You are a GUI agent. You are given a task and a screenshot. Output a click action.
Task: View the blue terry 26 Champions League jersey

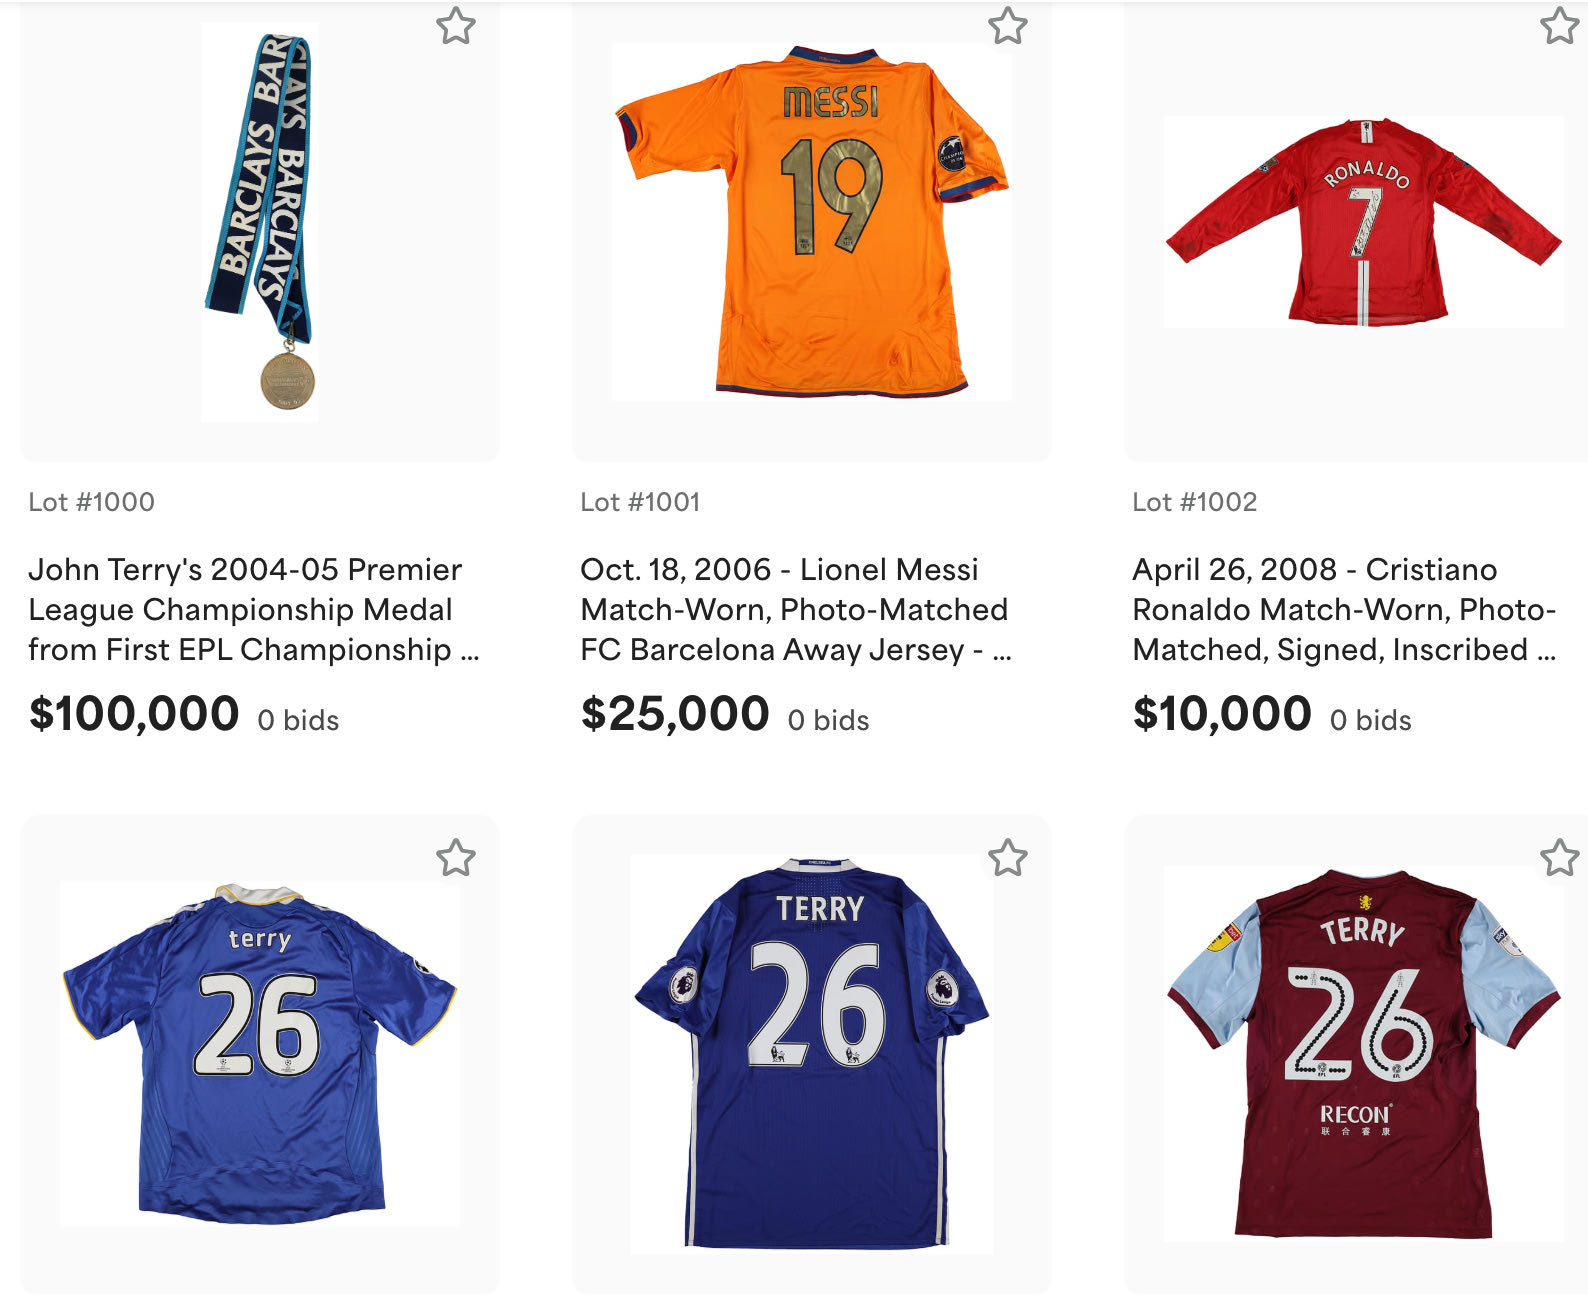coord(260,1053)
